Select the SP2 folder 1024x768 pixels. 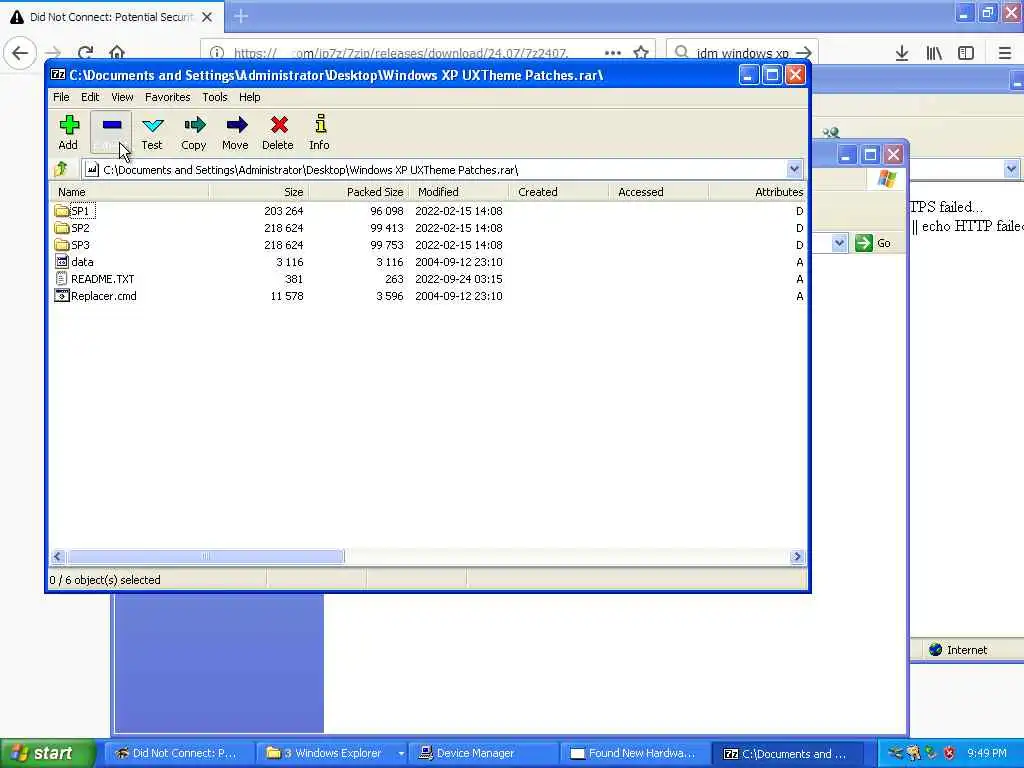pos(80,228)
